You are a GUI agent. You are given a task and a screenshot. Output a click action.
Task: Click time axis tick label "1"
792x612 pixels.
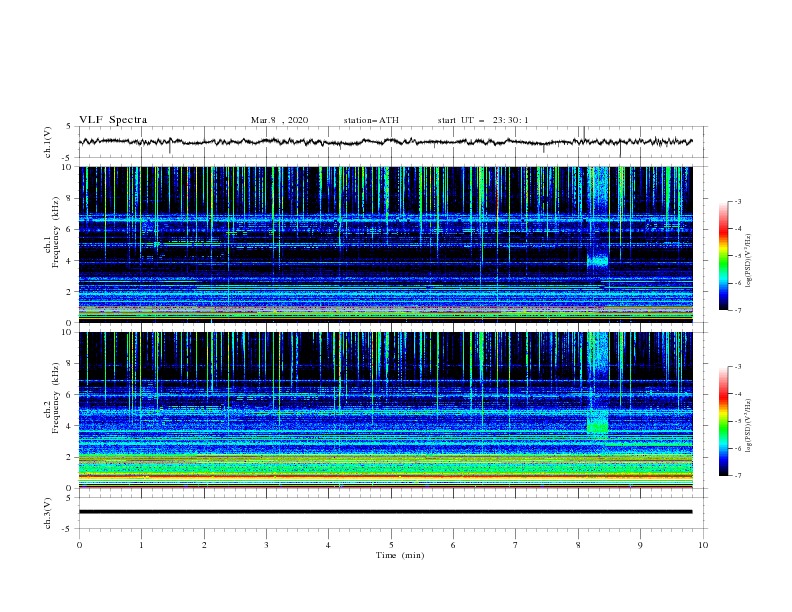(x=141, y=545)
